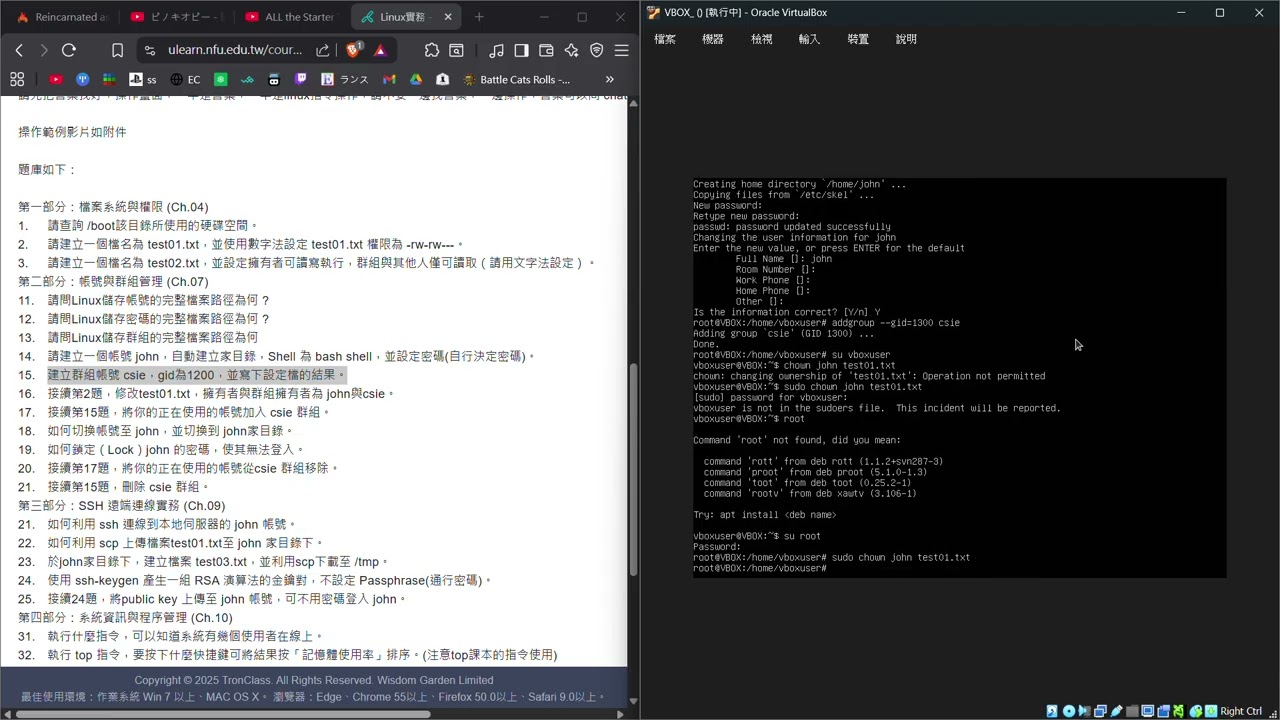Click VirtualBox audio status icon
This screenshot has width=1280, height=720.
1085,711
